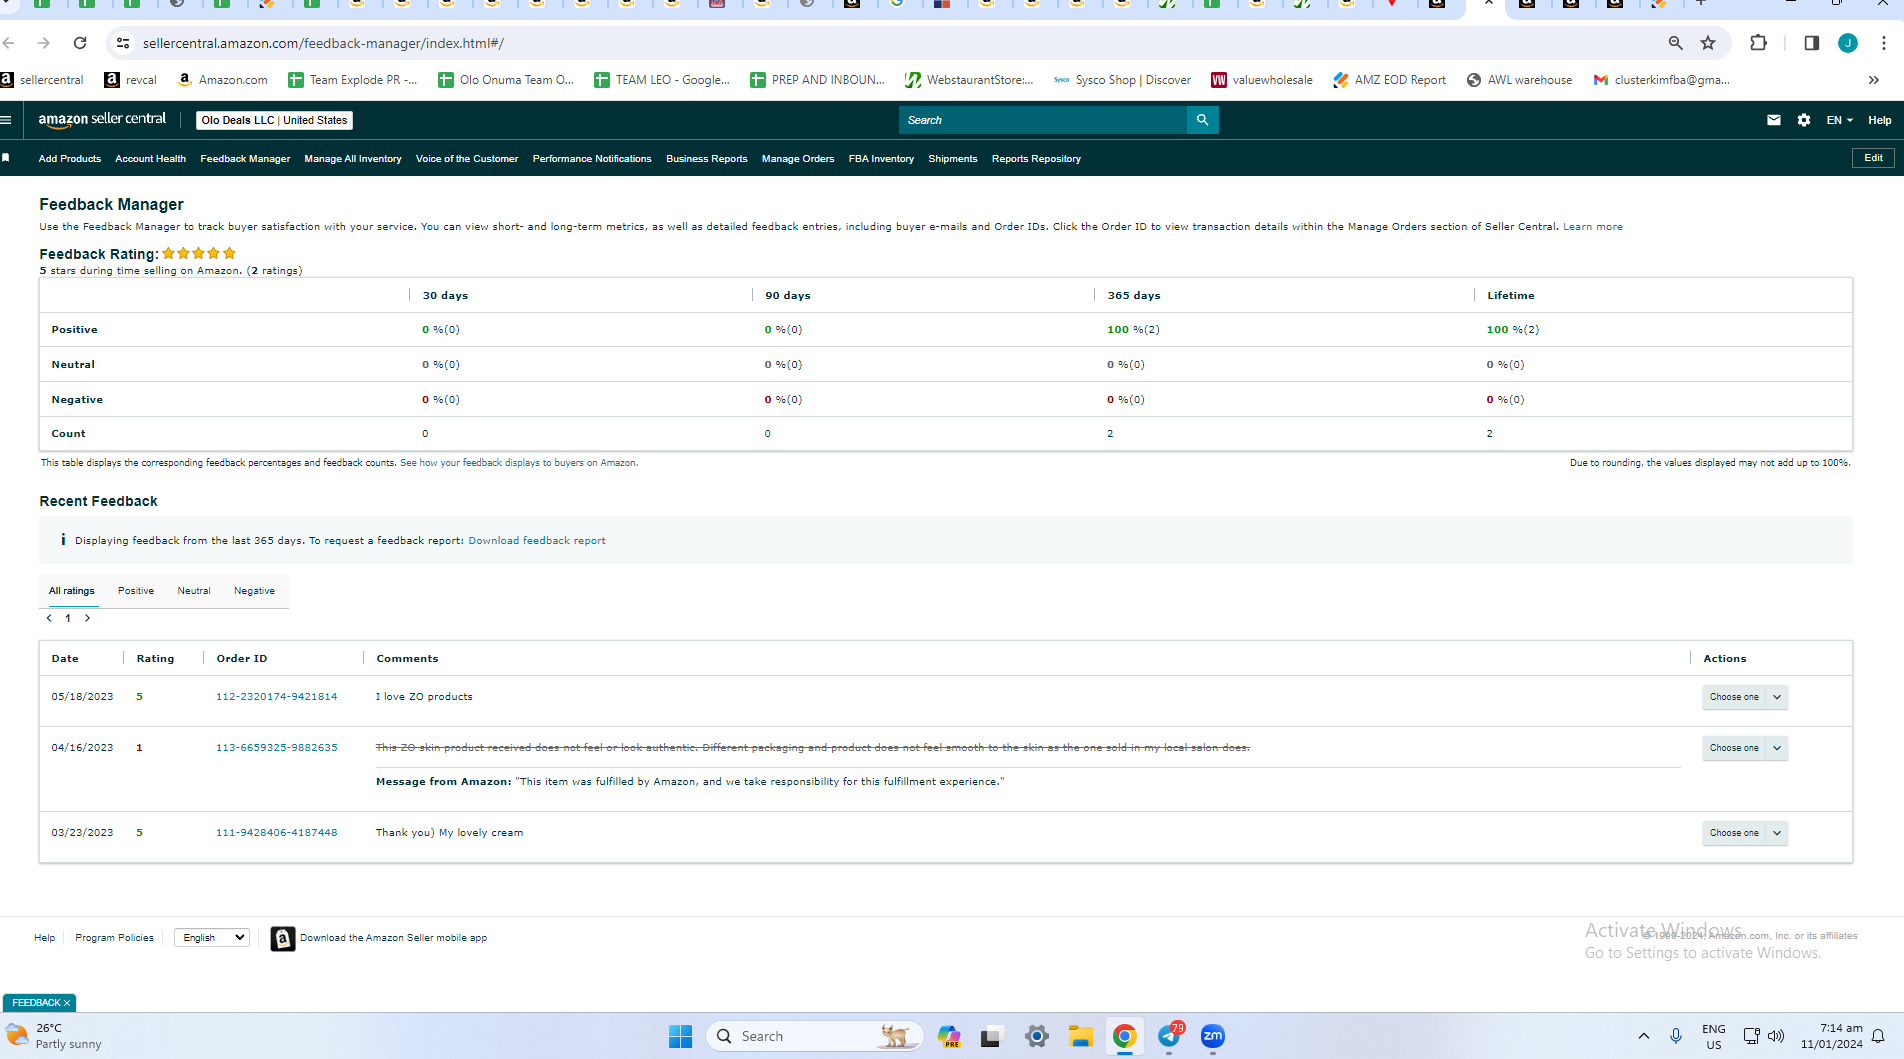Close the FEEDBACK tab at bottom left
Image resolution: width=1904 pixels, height=1059 pixels.
[67, 1003]
